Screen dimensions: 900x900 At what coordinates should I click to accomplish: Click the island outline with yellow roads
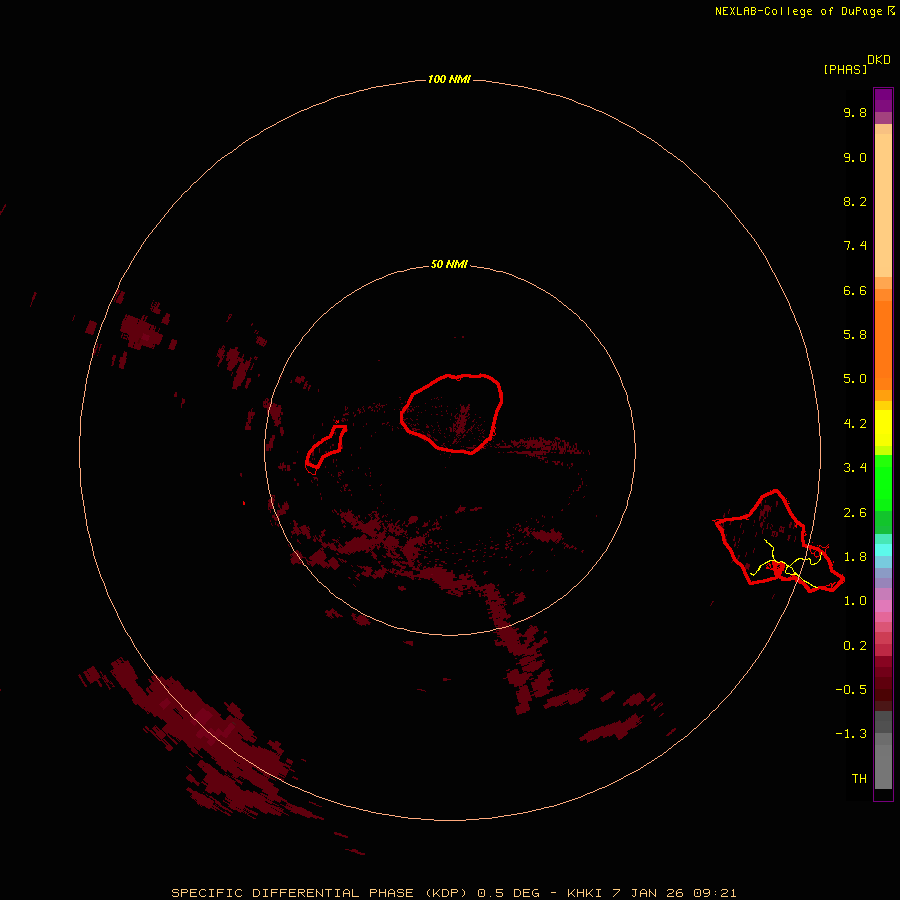(778, 541)
